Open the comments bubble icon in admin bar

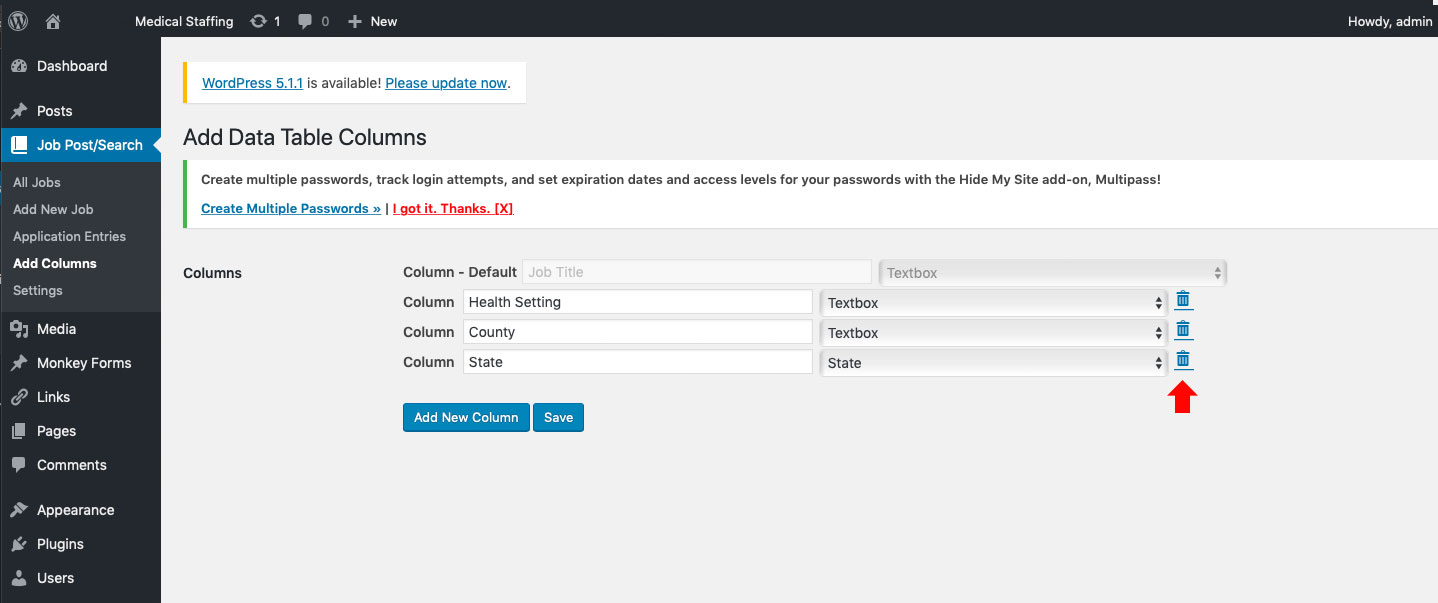coord(307,21)
